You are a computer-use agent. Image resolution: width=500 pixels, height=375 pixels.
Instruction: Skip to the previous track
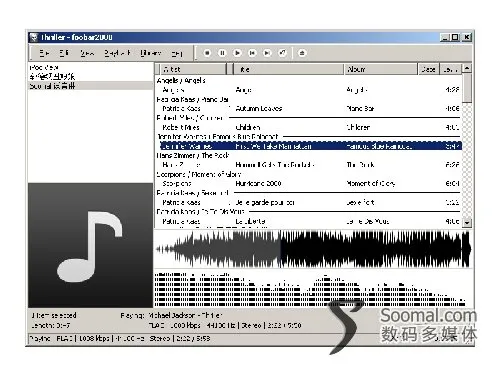pyautogui.click(x=252, y=53)
